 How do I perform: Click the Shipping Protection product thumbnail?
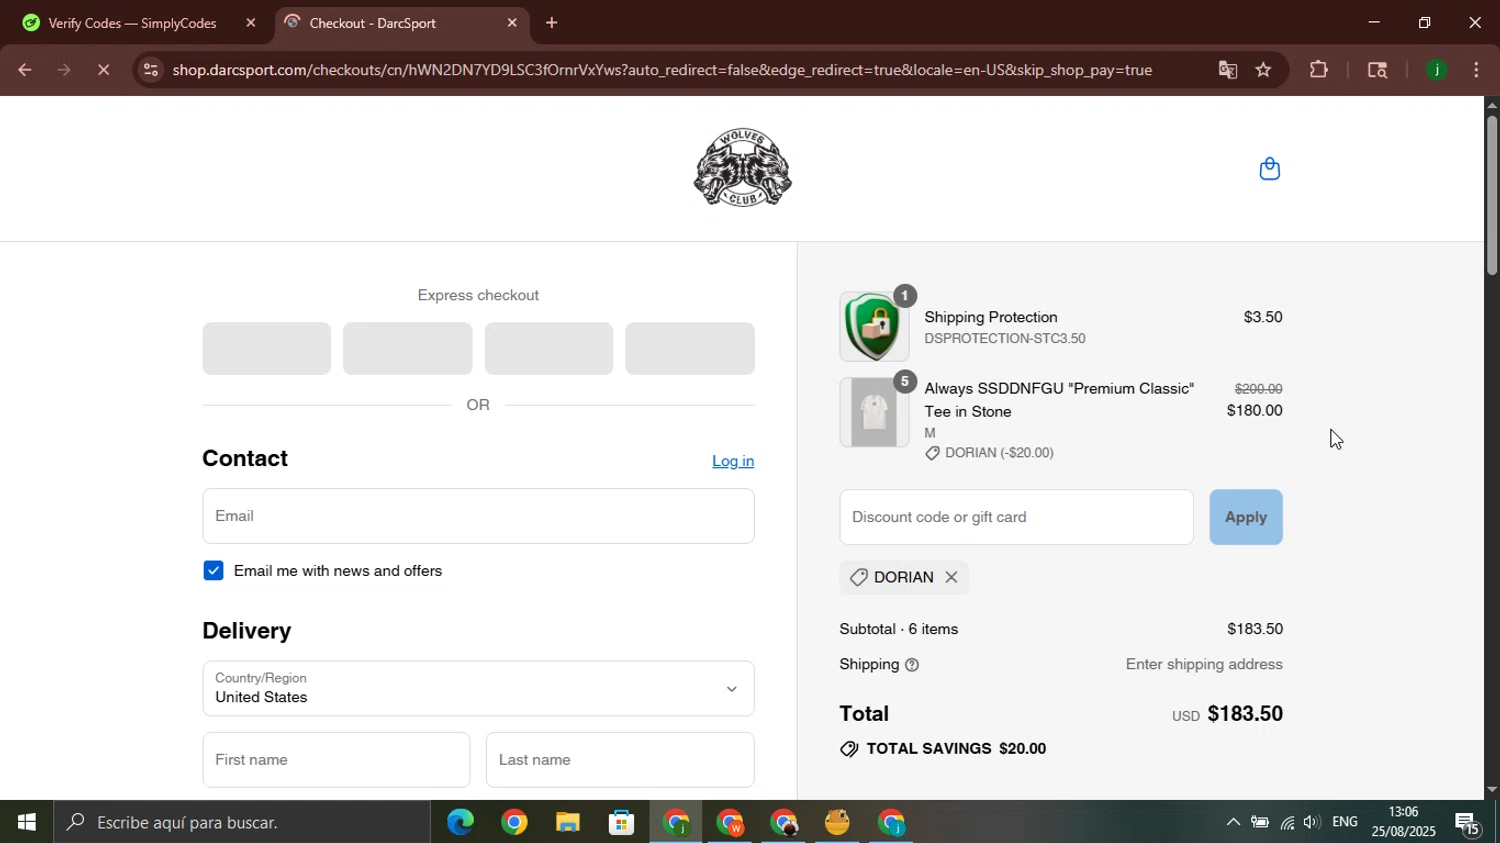[874, 327]
